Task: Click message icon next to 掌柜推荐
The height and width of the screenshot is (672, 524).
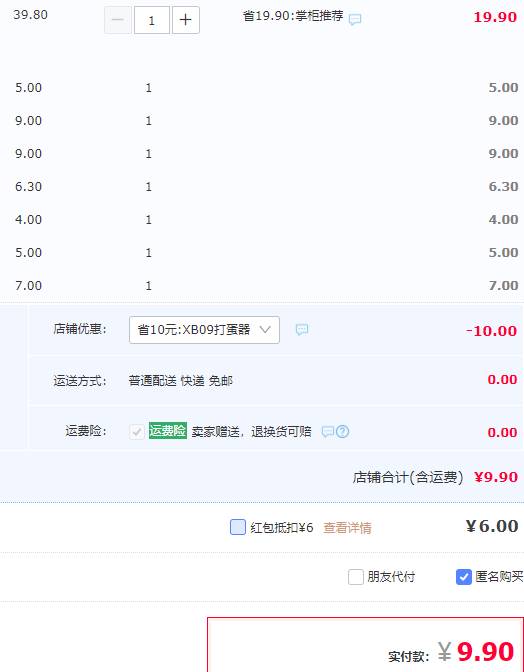Action: click(x=355, y=19)
